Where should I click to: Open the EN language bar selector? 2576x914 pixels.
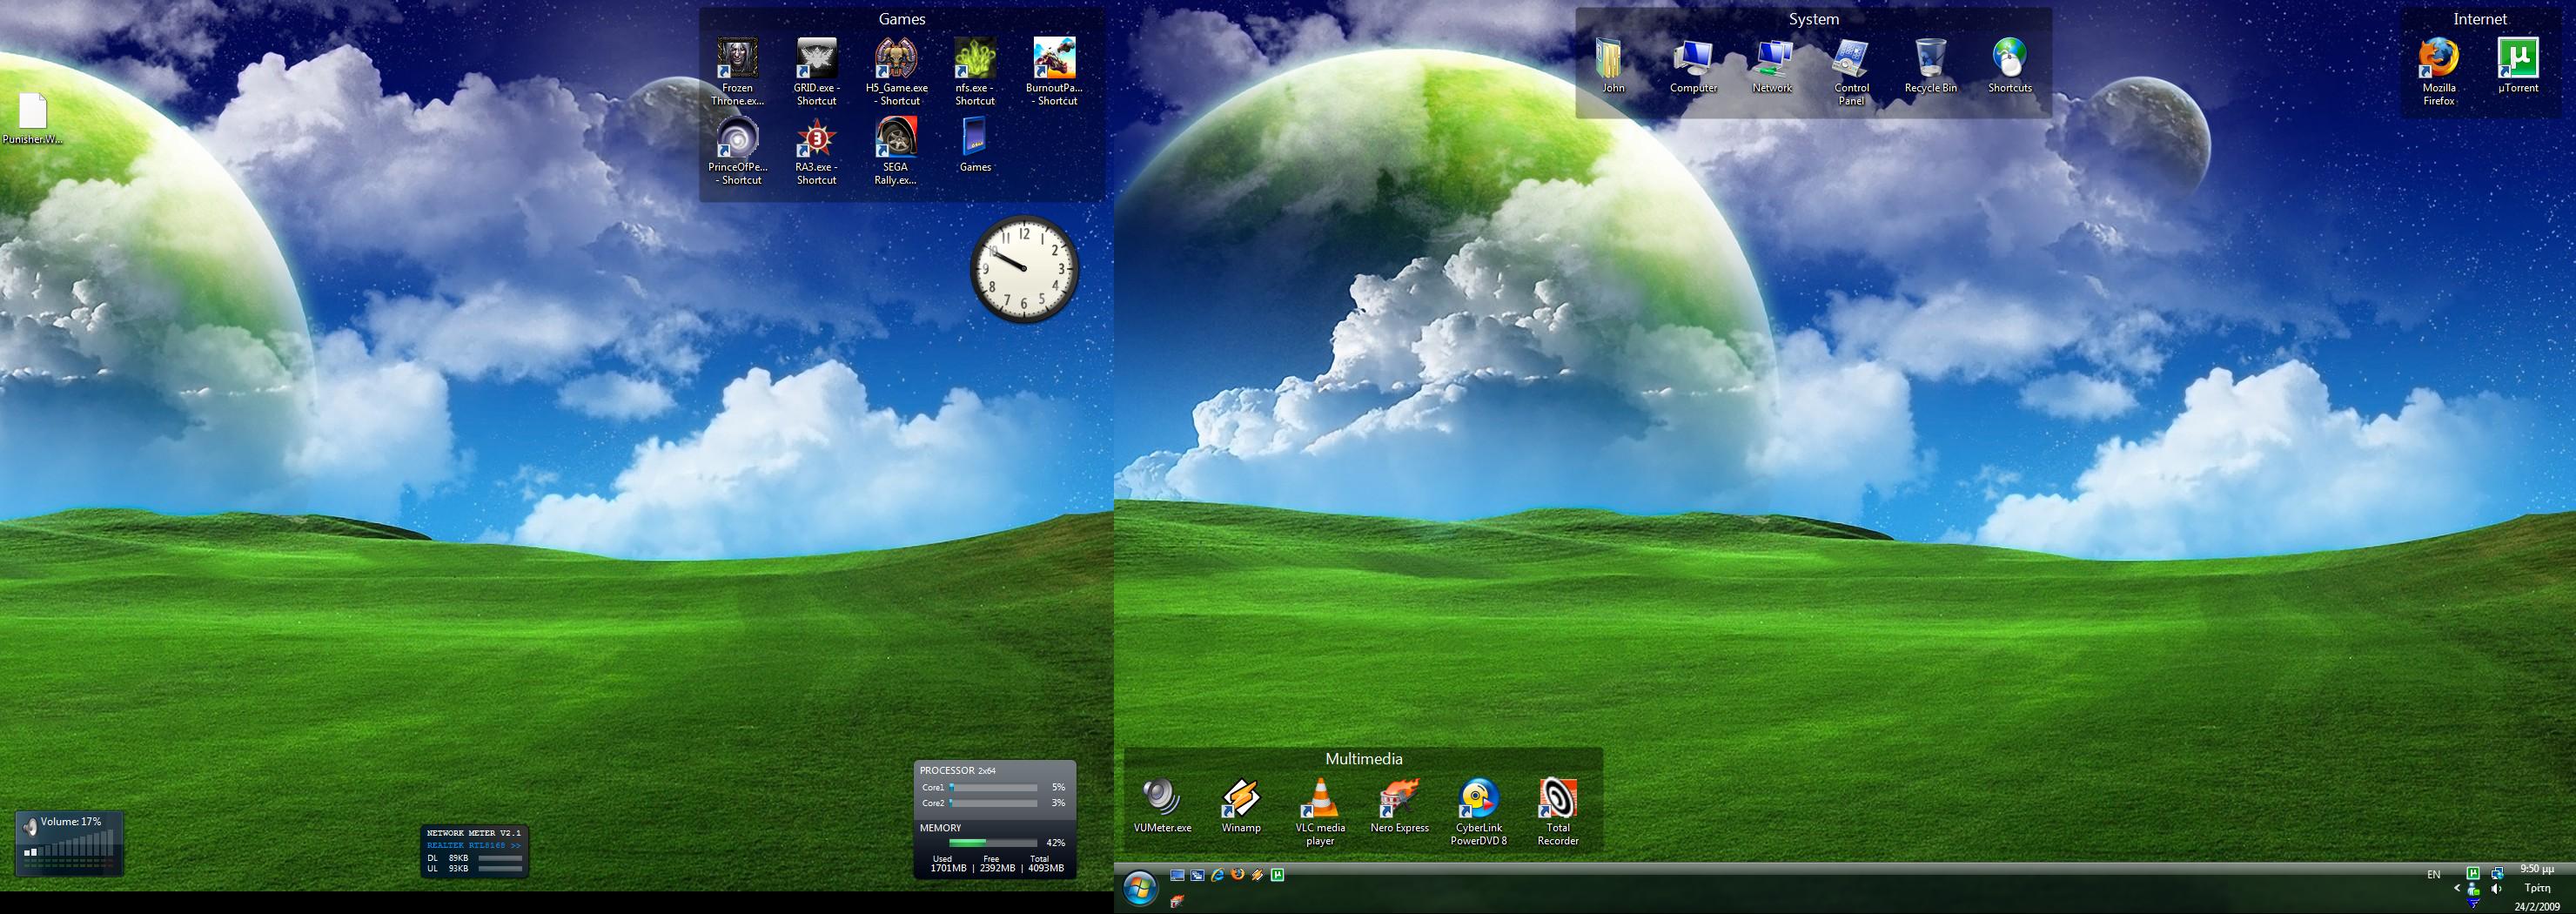click(x=2433, y=874)
